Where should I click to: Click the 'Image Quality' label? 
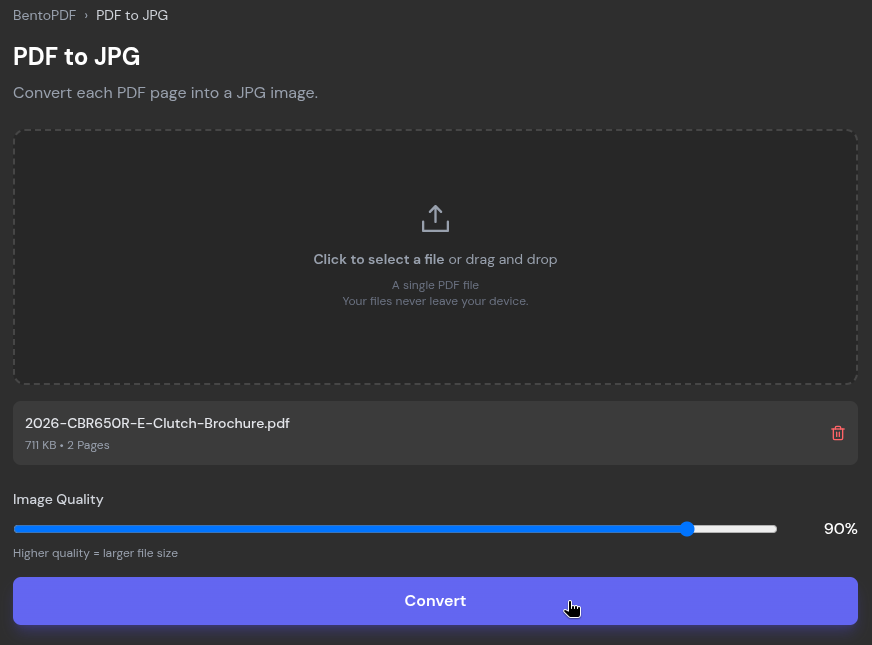(58, 499)
